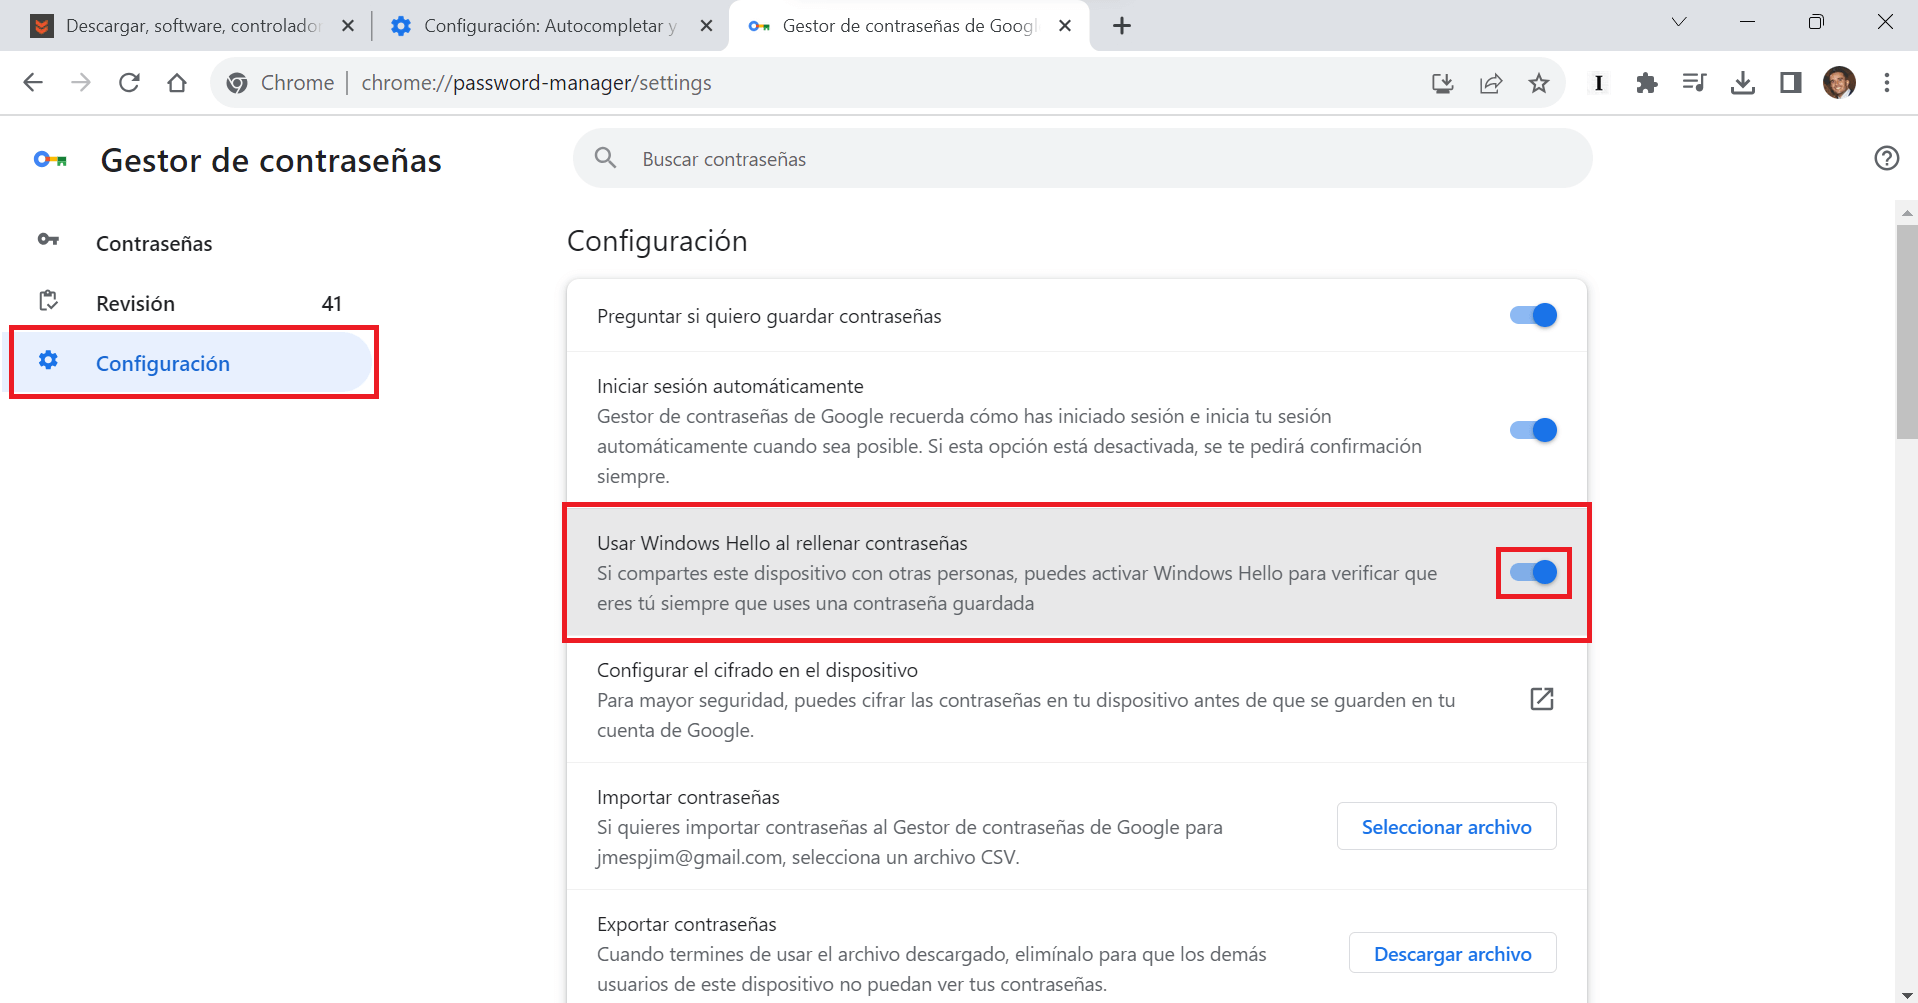Reload the page with the refresh icon
The width and height of the screenshot is (1918, 1003).
129,83
